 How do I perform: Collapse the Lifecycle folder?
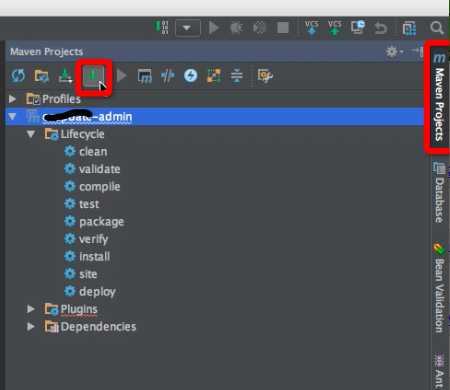(31, 134)
